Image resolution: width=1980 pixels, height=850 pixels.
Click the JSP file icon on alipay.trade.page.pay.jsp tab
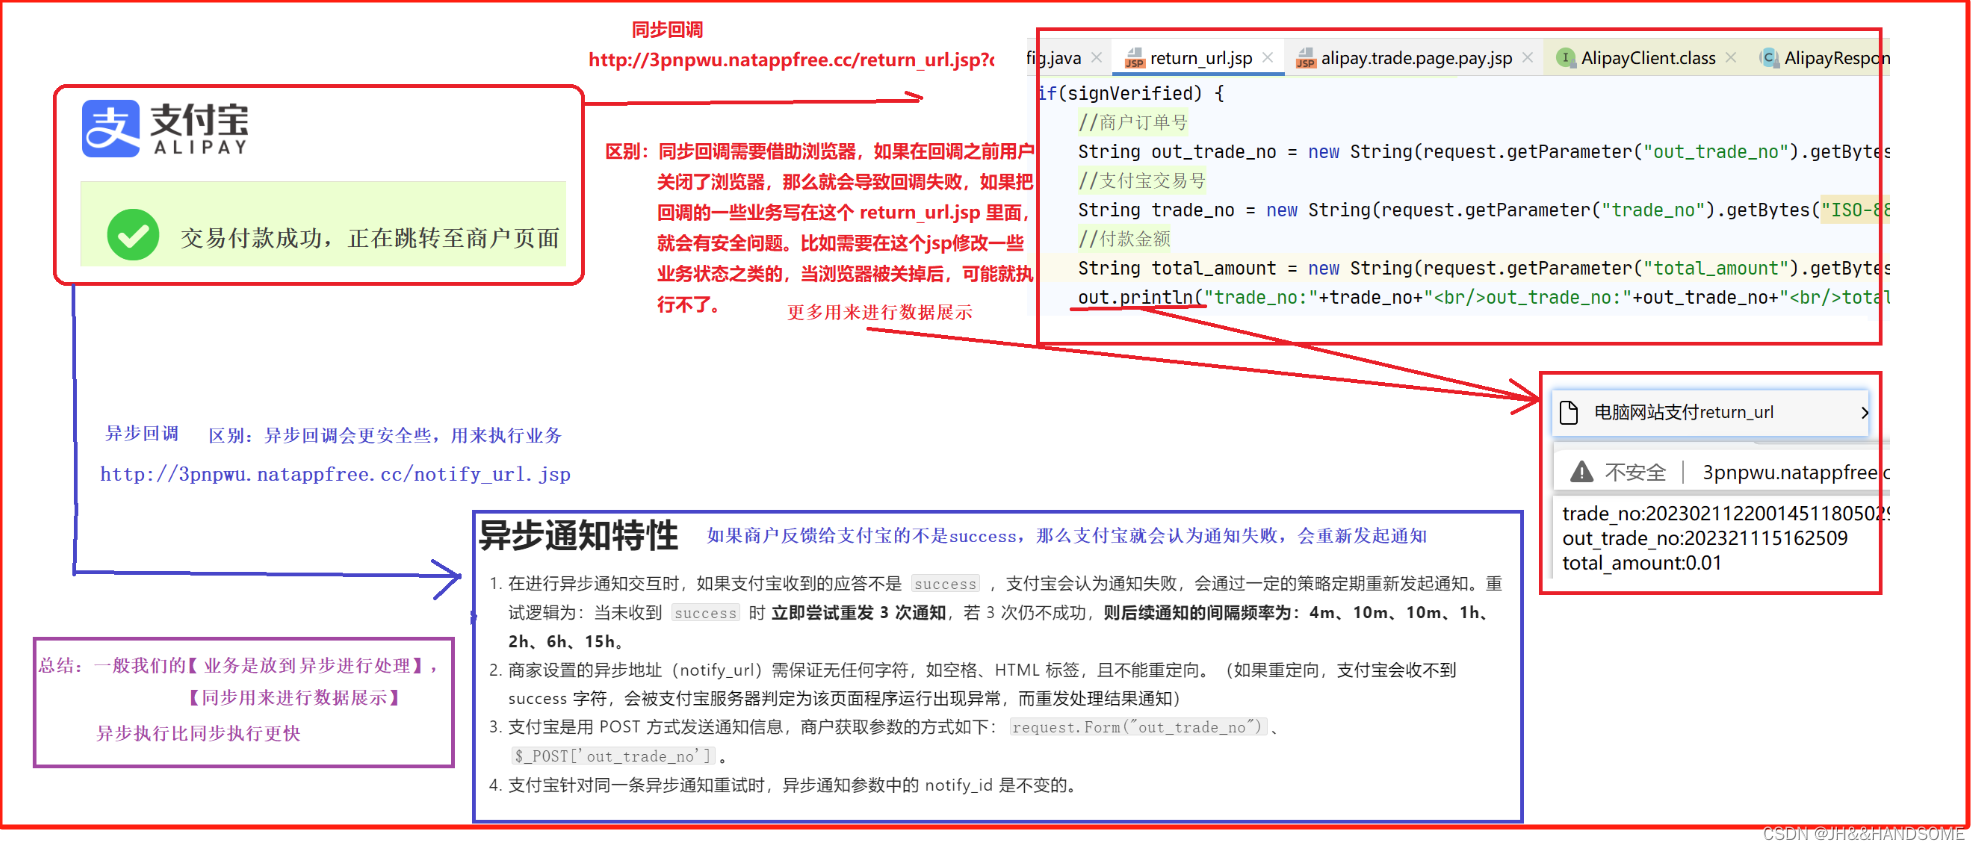click(1305, 59)
